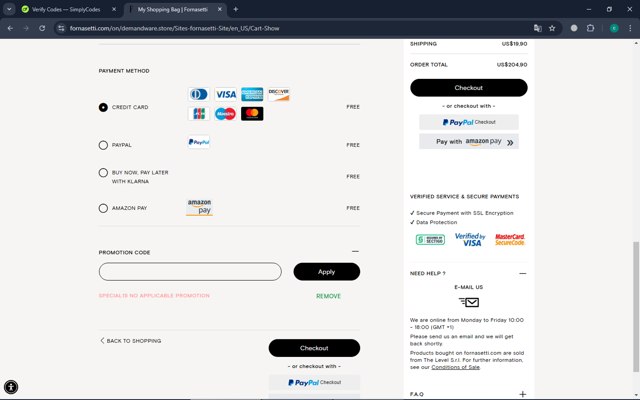The image size is (640, 400).
Task: Collapse the Need Help section
Action: [x=522, y=273]
